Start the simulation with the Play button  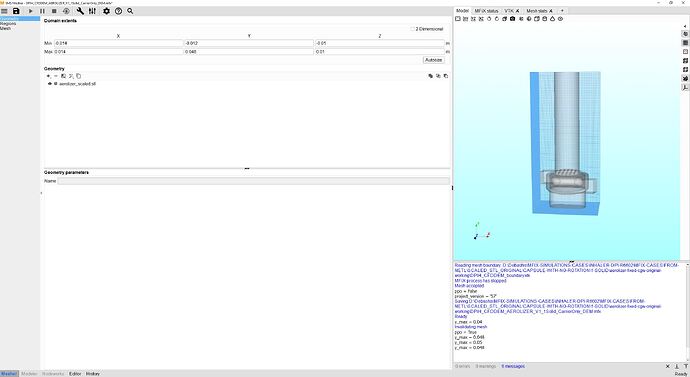(x=30, y=11)
